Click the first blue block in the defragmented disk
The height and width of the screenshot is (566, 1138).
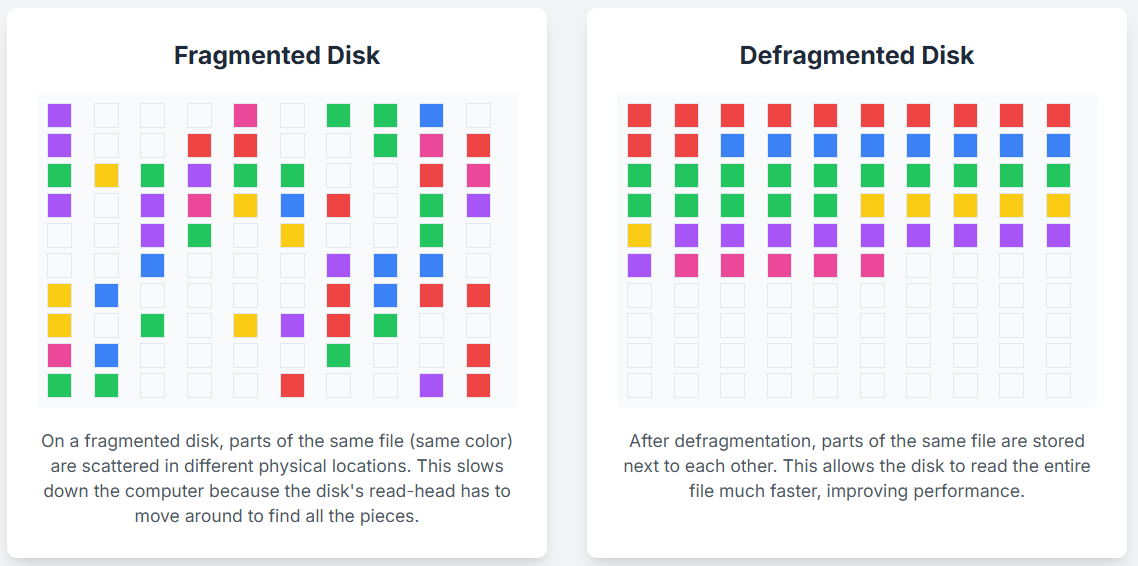(732, 146)
